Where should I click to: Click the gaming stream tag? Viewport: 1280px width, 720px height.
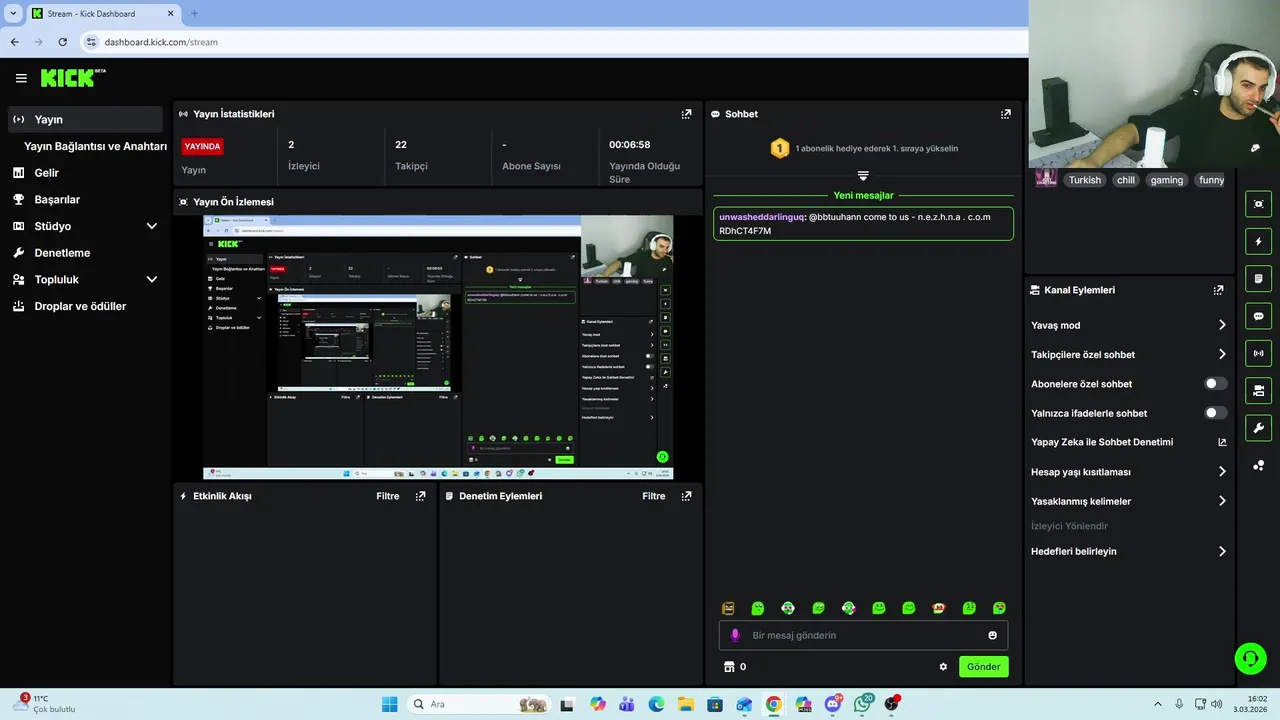pos(1166,180)
